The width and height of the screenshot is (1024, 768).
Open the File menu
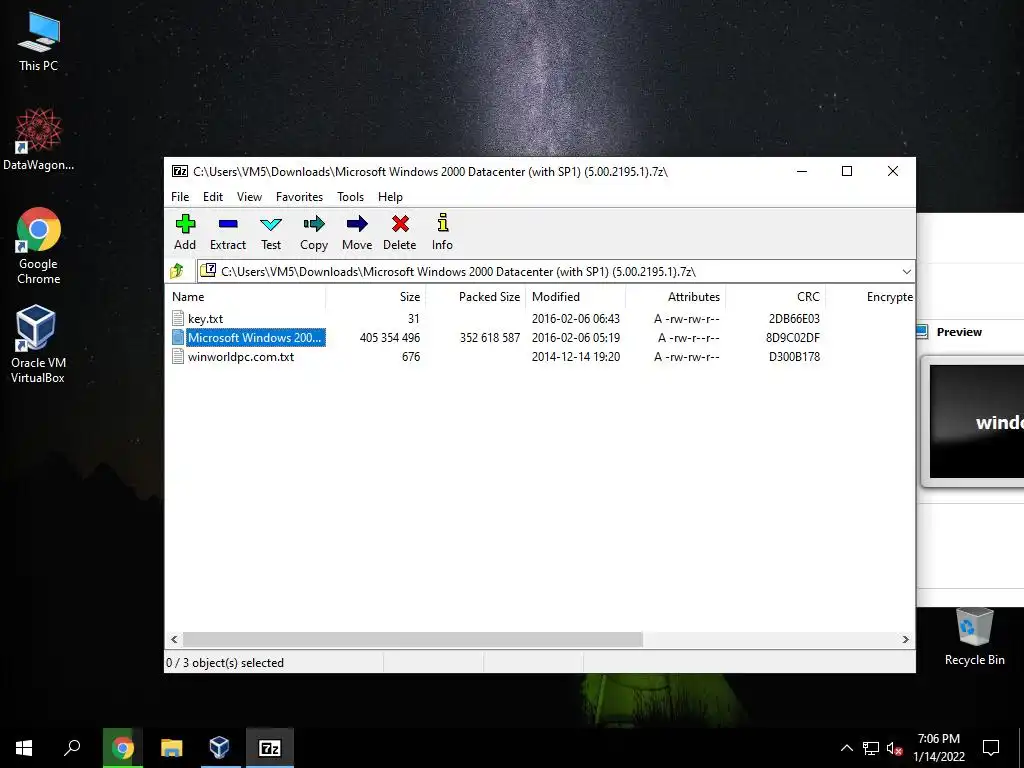pos(180,197)
